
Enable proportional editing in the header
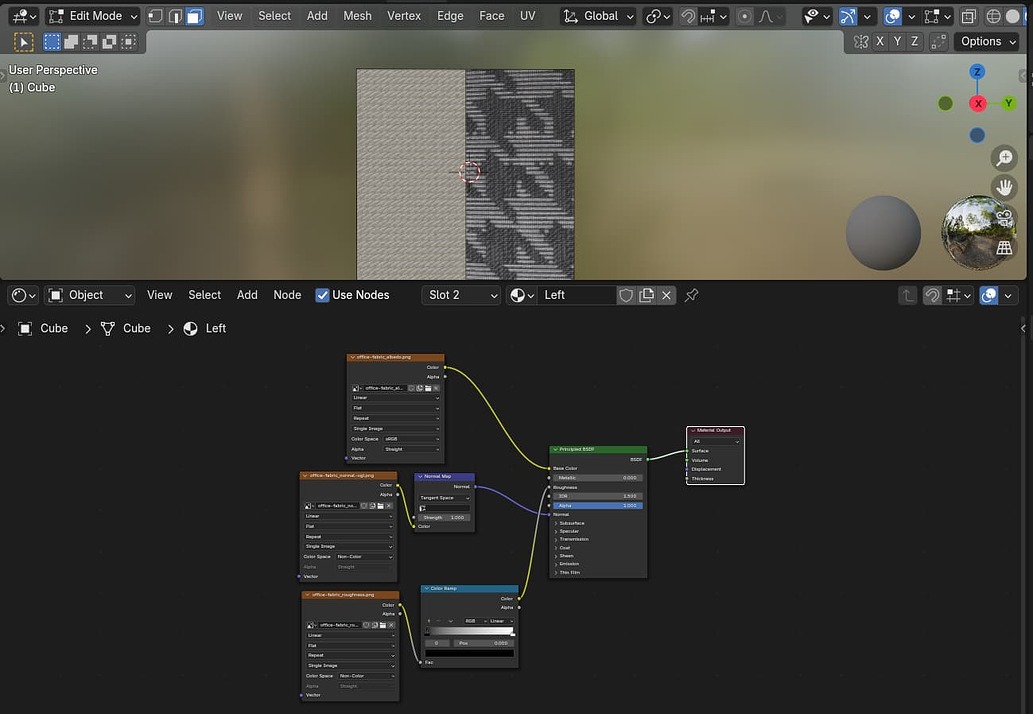pos(746,16)
